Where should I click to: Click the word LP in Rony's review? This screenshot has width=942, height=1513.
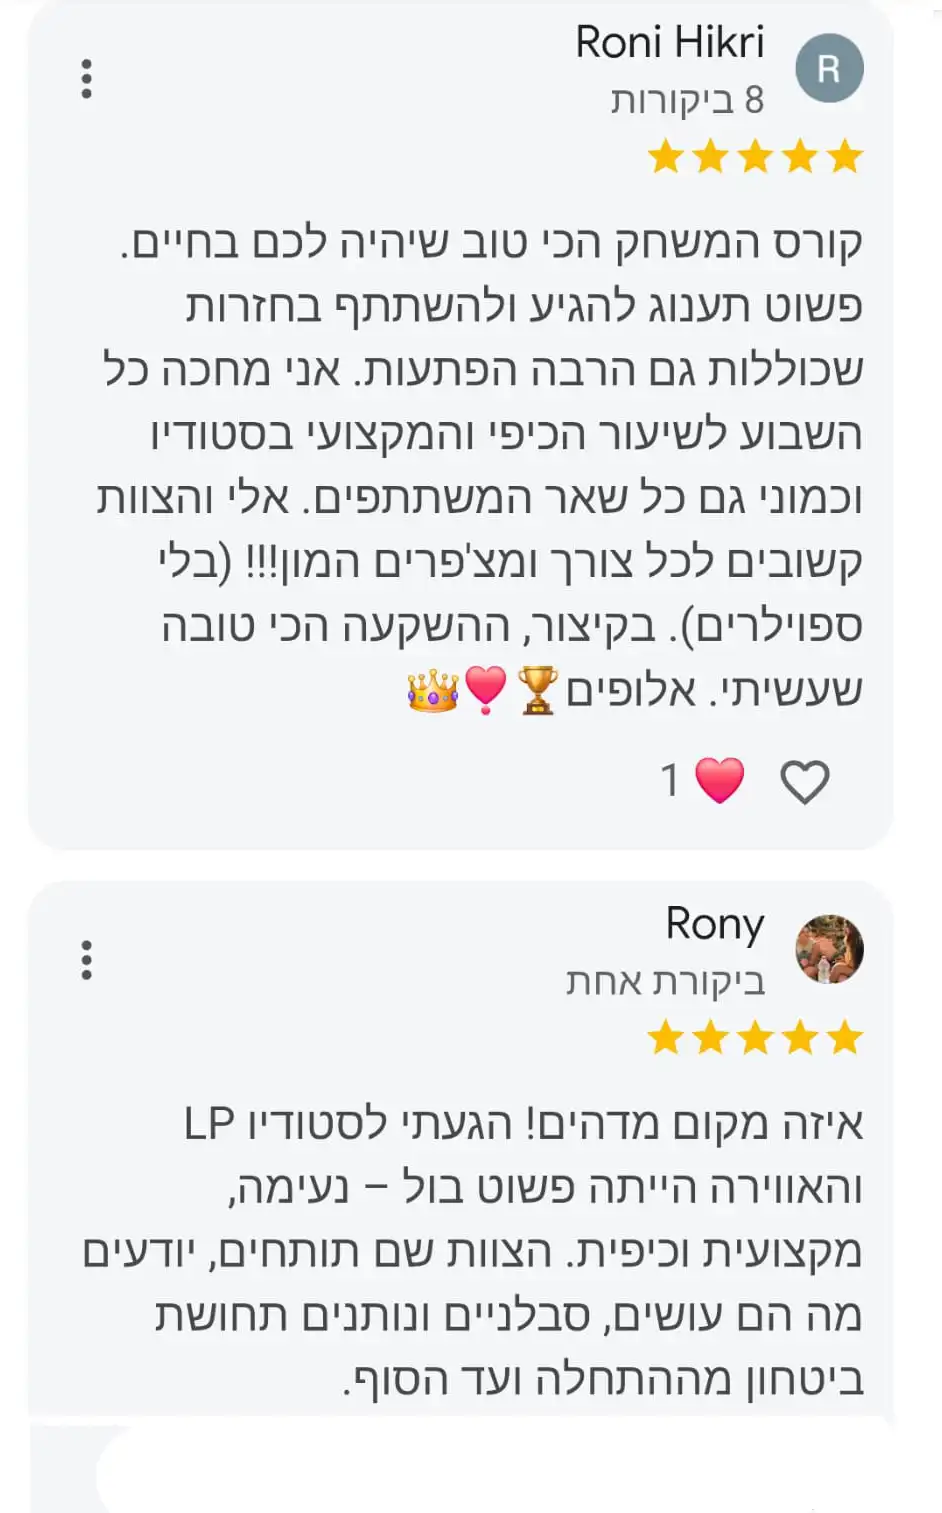209,1124
